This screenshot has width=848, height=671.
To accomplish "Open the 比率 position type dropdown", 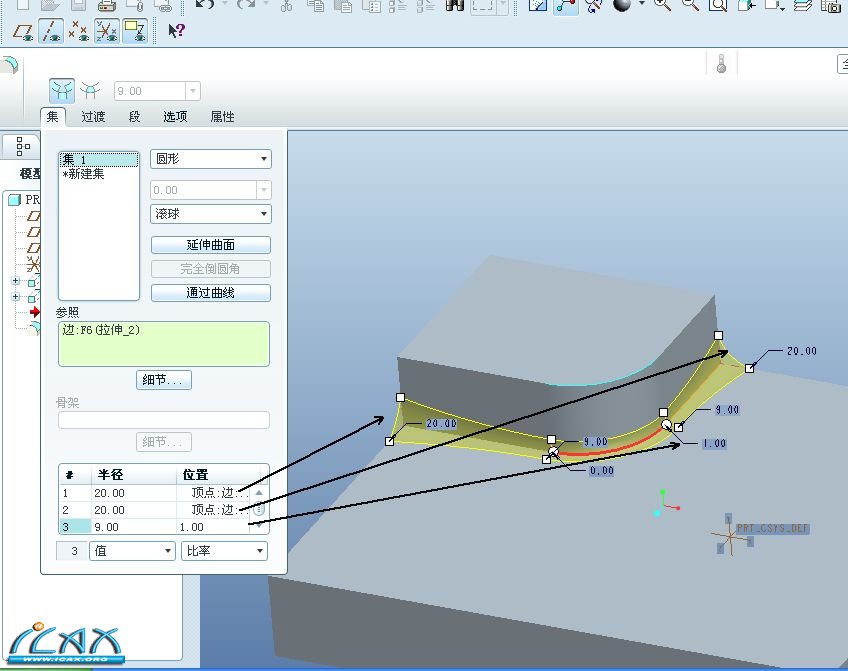I will 224,551.
